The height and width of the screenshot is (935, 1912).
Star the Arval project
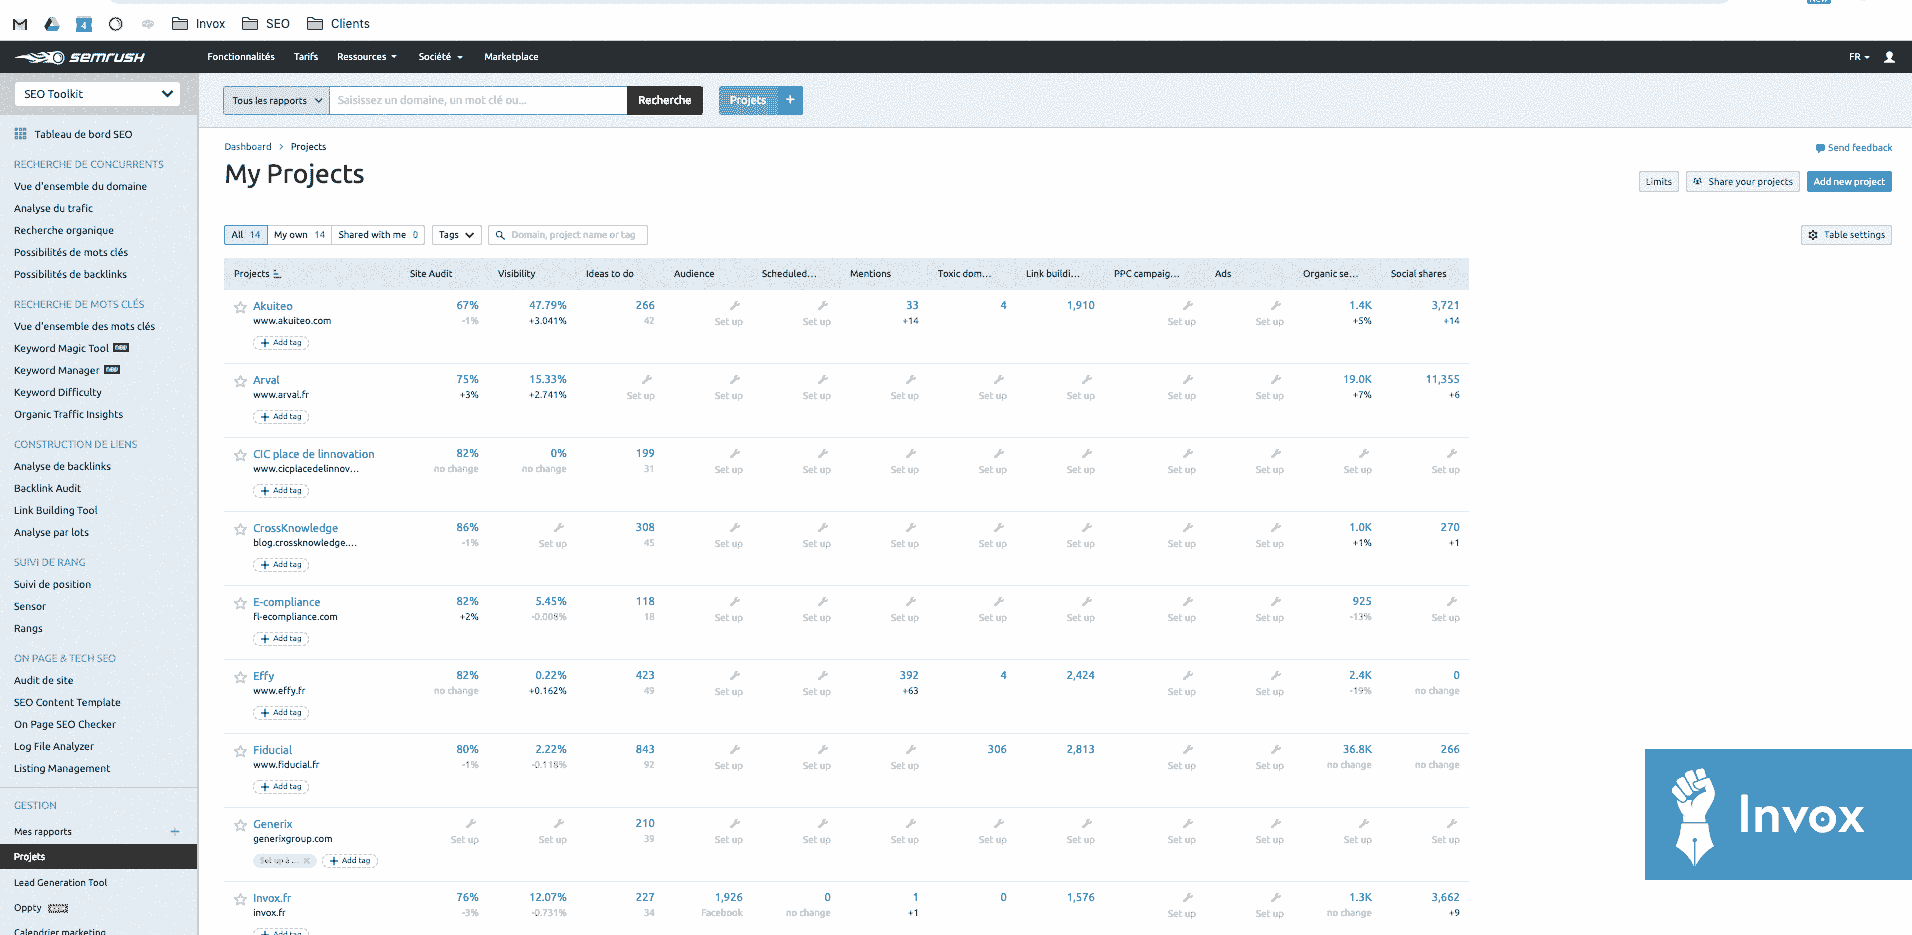coord(240,381)
